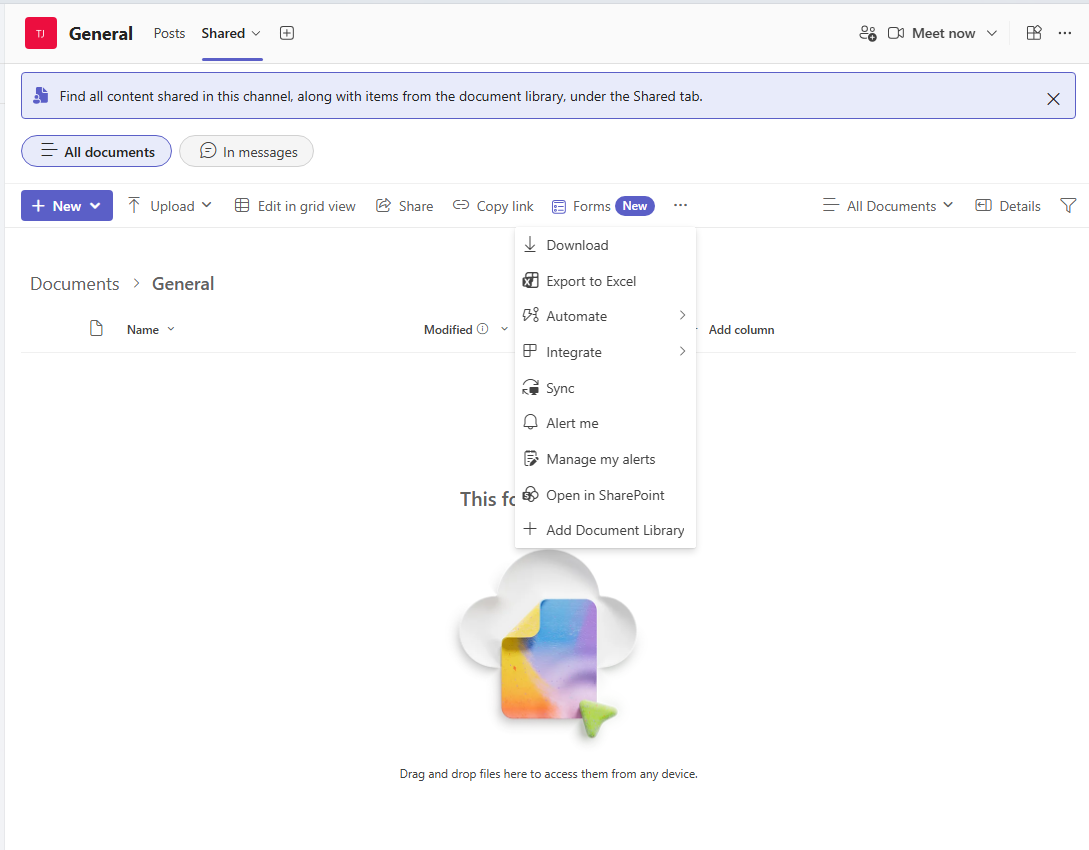Toggle the In messages filter
This screenshot has width=1089, height=850.
point(246,151)
